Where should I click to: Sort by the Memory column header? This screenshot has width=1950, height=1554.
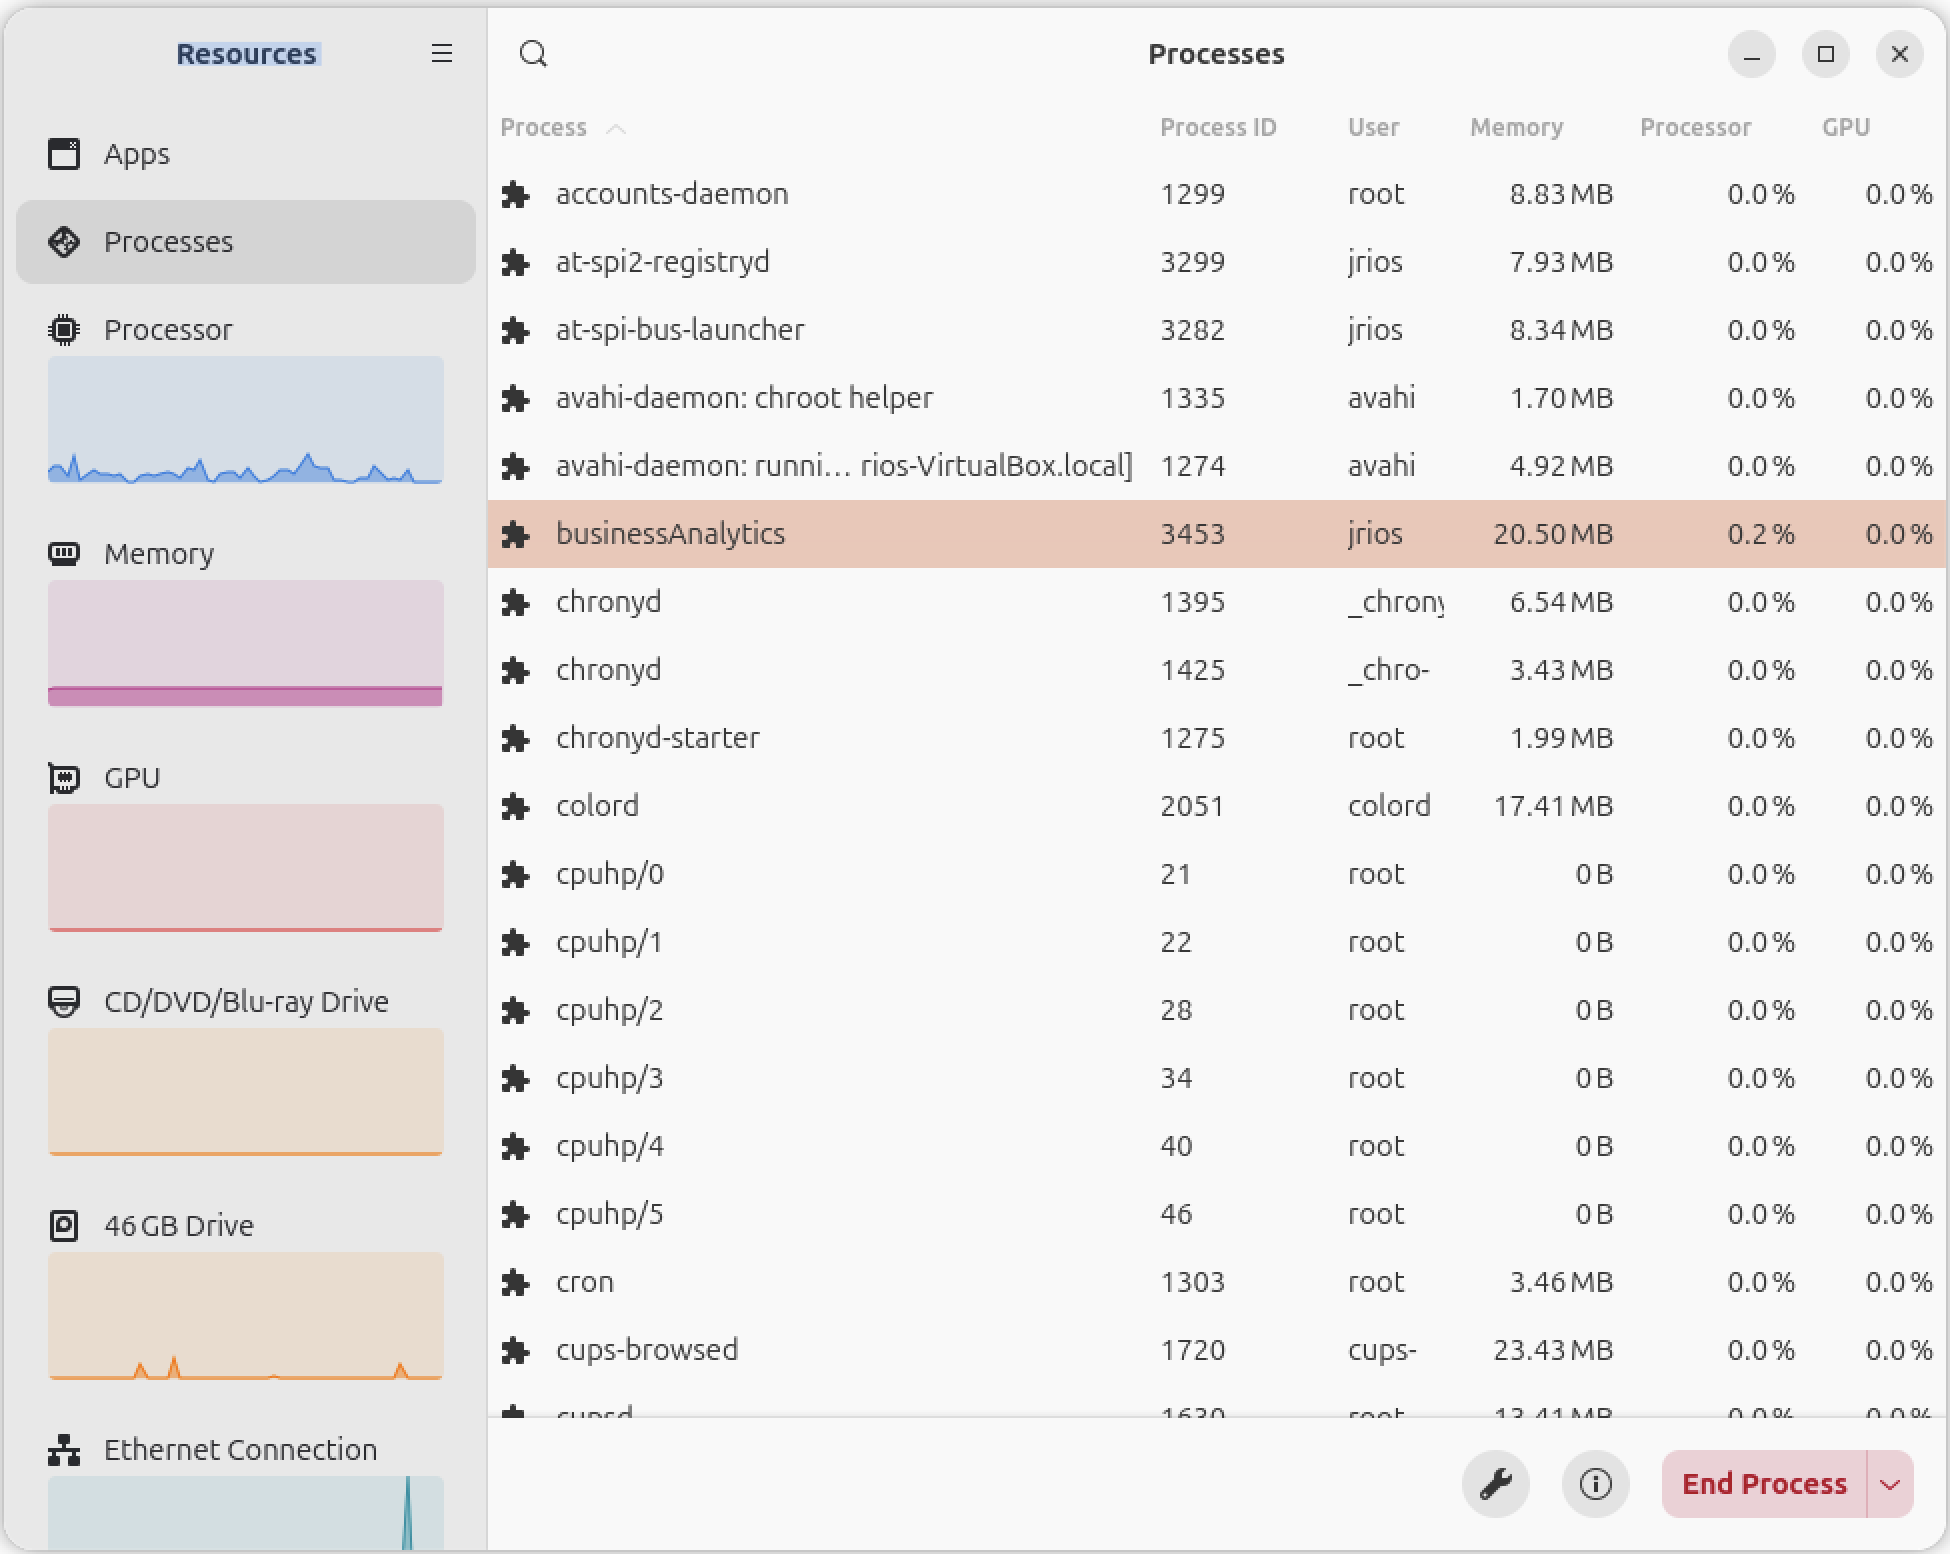[x=1516, y=128]
